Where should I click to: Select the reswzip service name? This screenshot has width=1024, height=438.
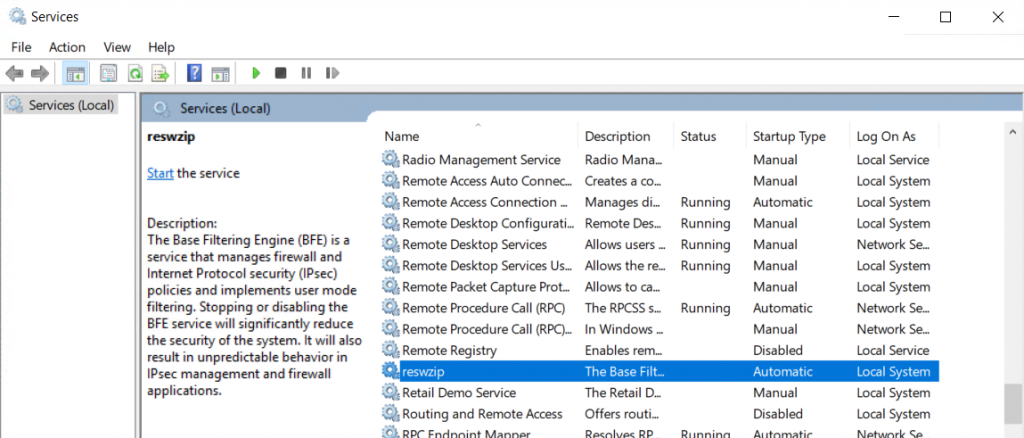point(423,371)
